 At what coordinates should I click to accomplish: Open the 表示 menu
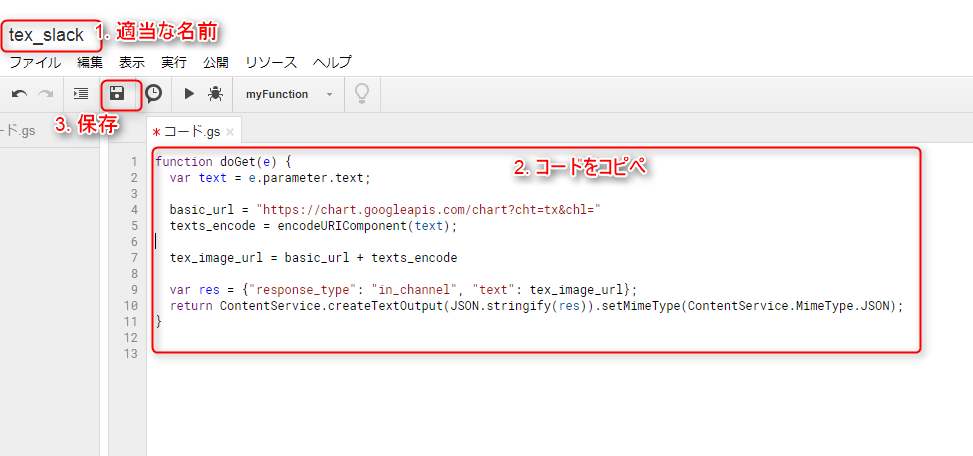[132, 62]
